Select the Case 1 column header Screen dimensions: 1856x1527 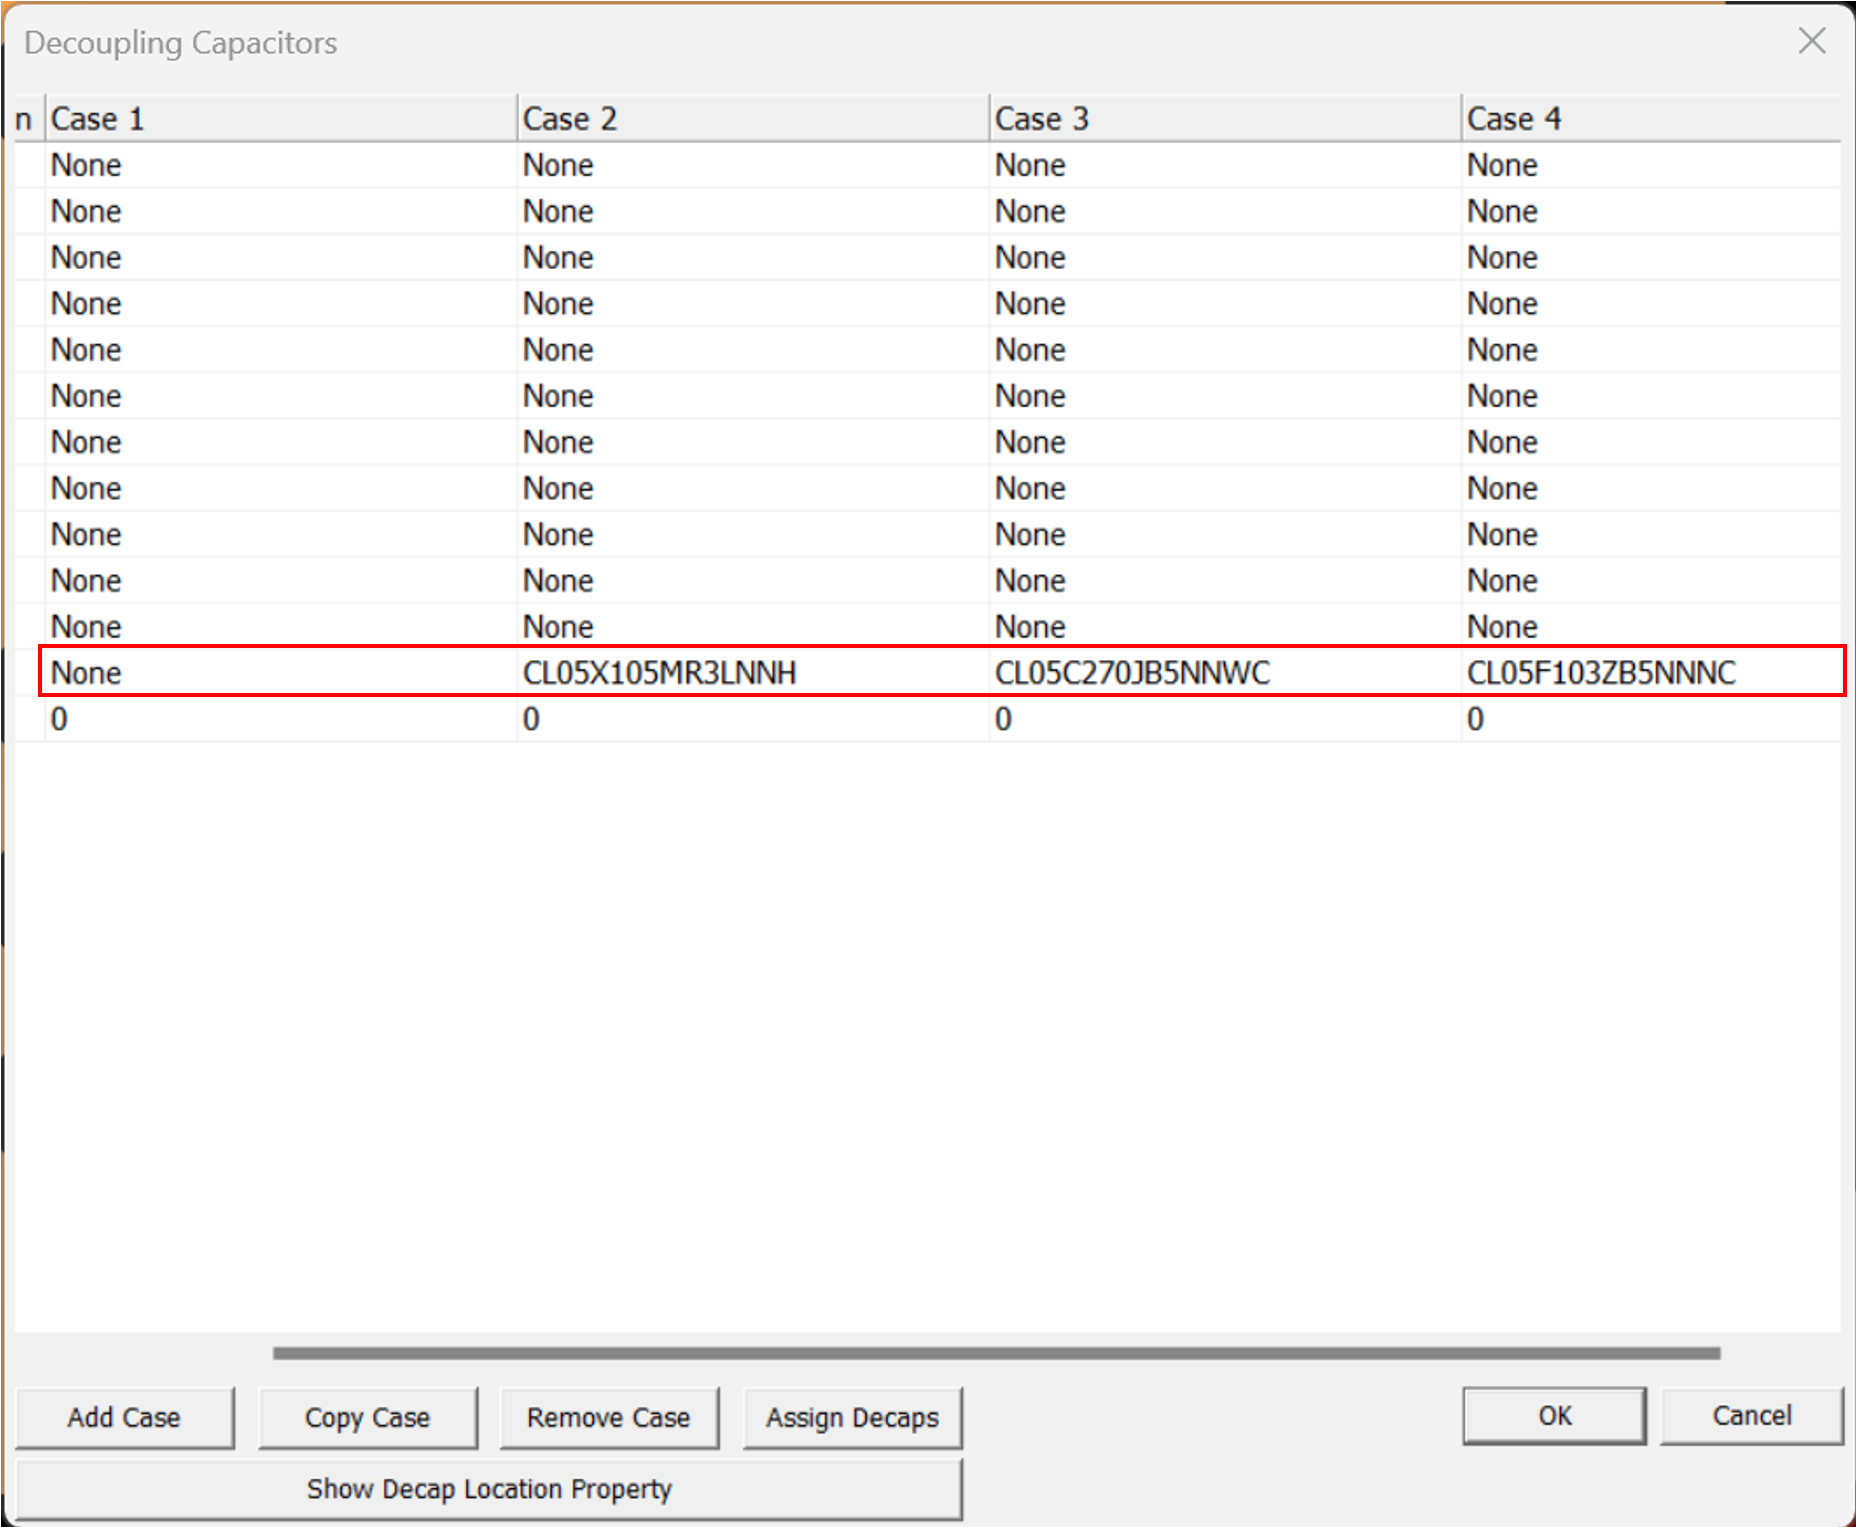click(x=280, y=119)
